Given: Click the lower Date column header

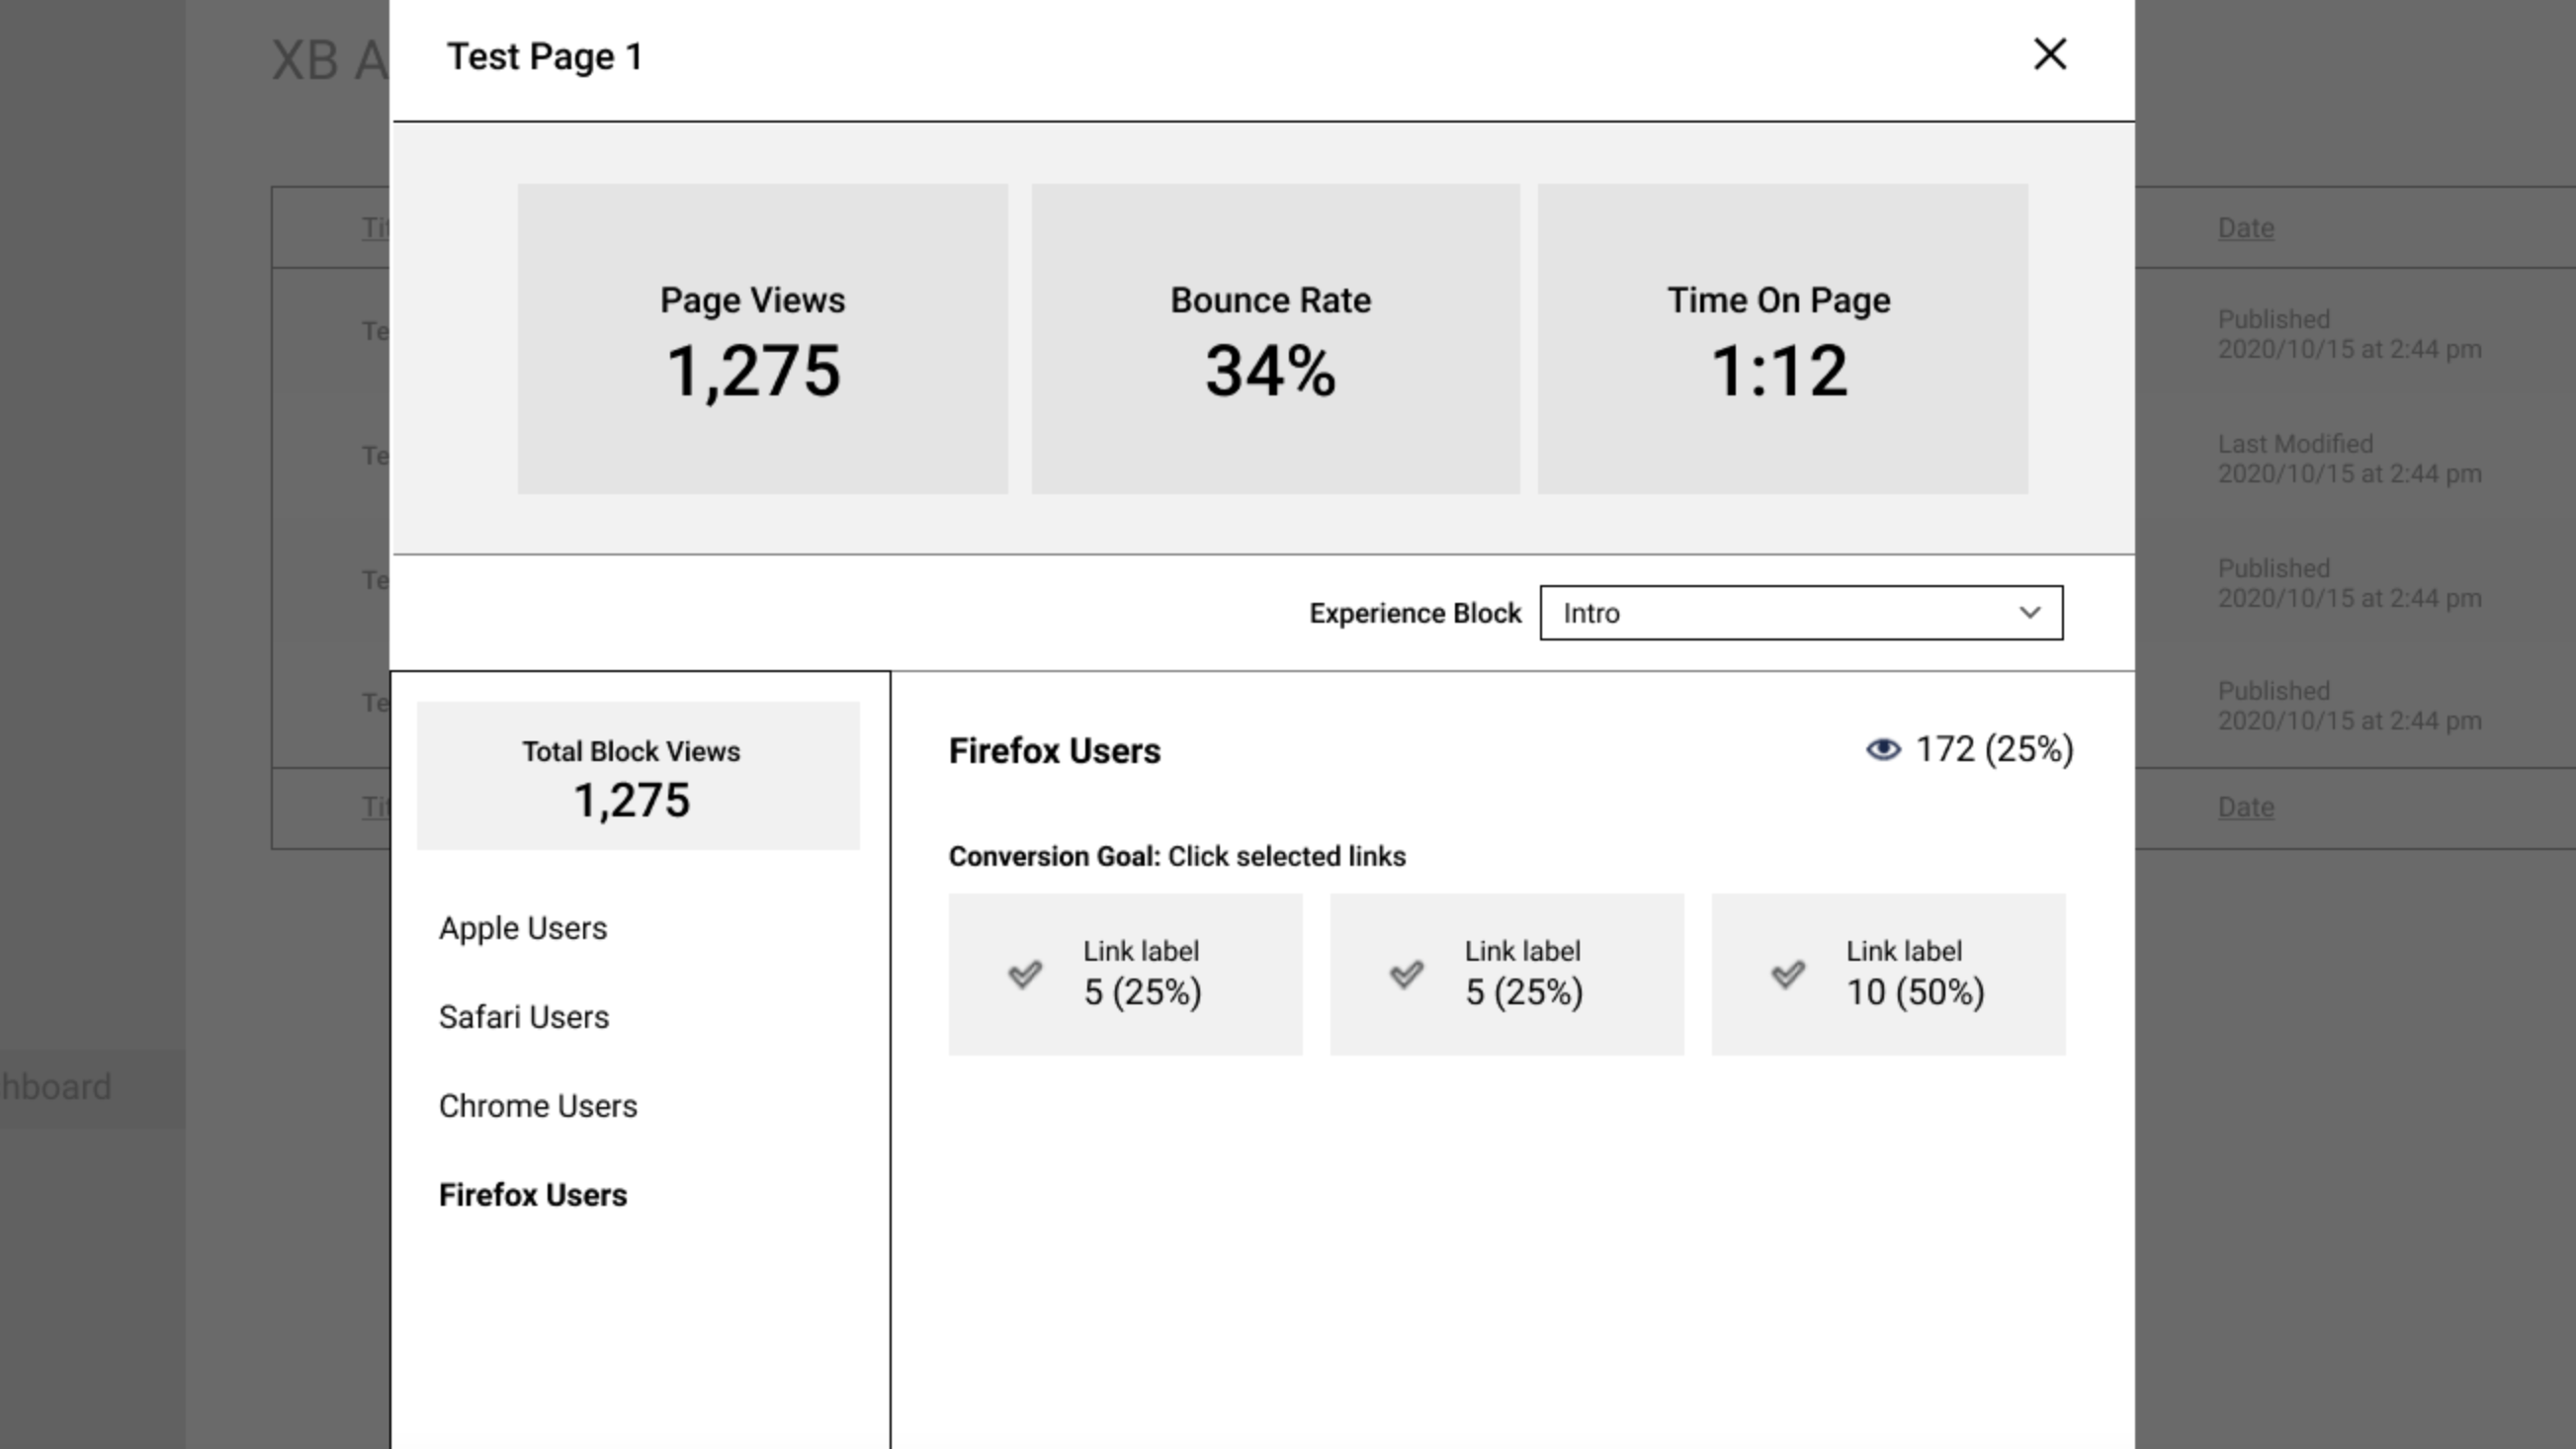Looking at the screenshot, I should (2245, 807).
